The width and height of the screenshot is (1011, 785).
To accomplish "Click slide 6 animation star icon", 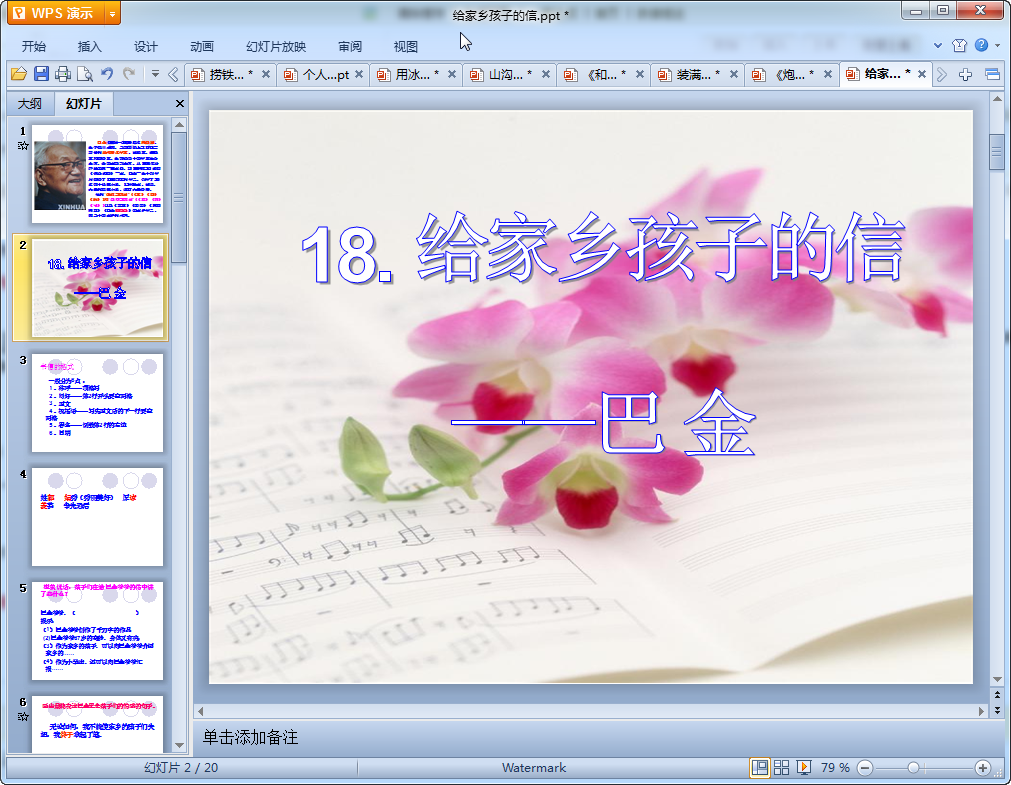I will [23, 716].
